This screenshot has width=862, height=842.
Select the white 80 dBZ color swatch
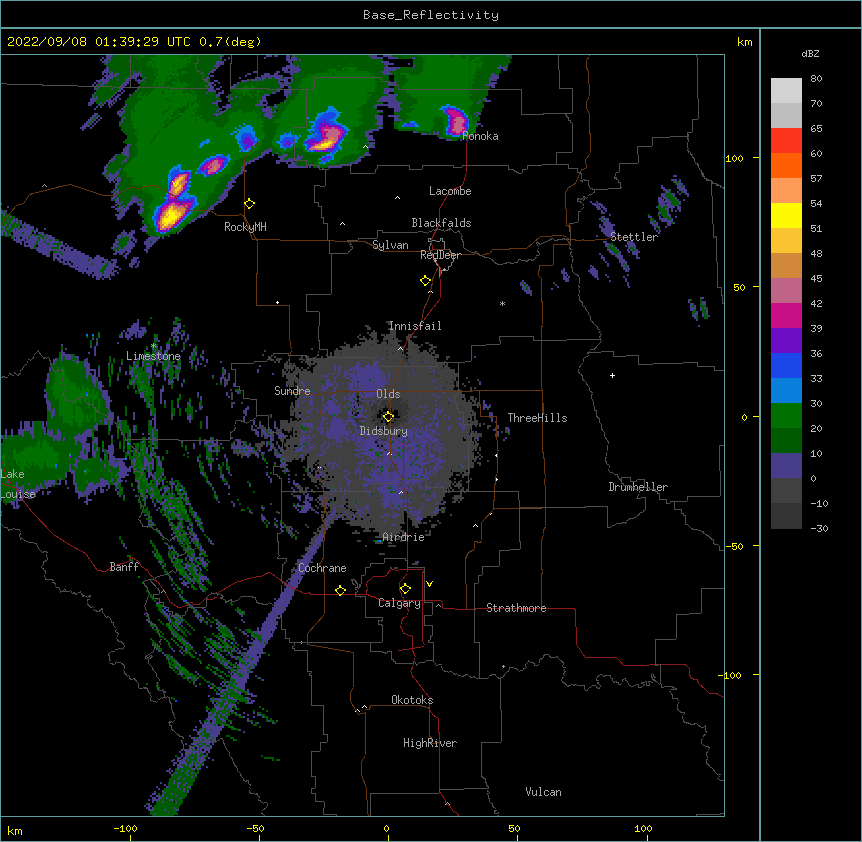tap(786, 91)
